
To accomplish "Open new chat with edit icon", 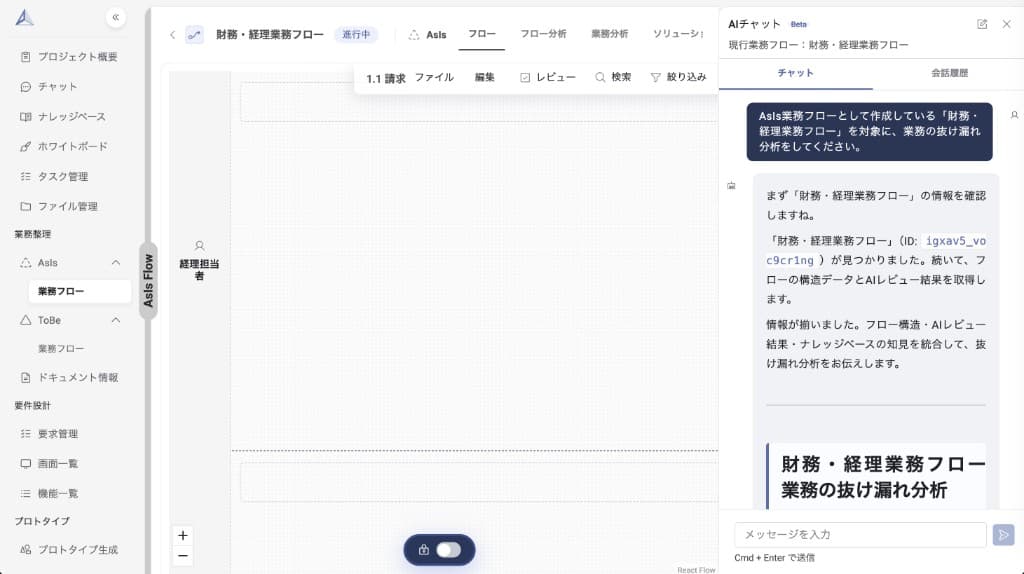I will [x=982, y=24].
